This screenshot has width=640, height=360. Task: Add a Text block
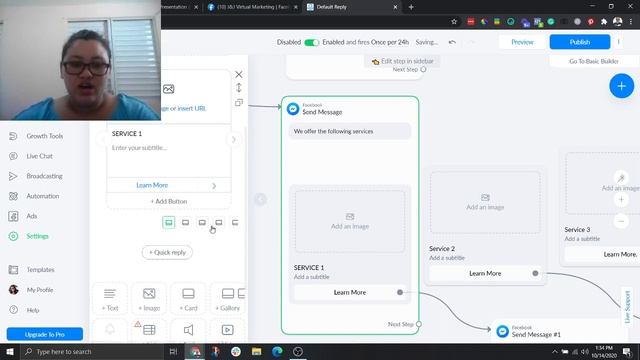110,299
